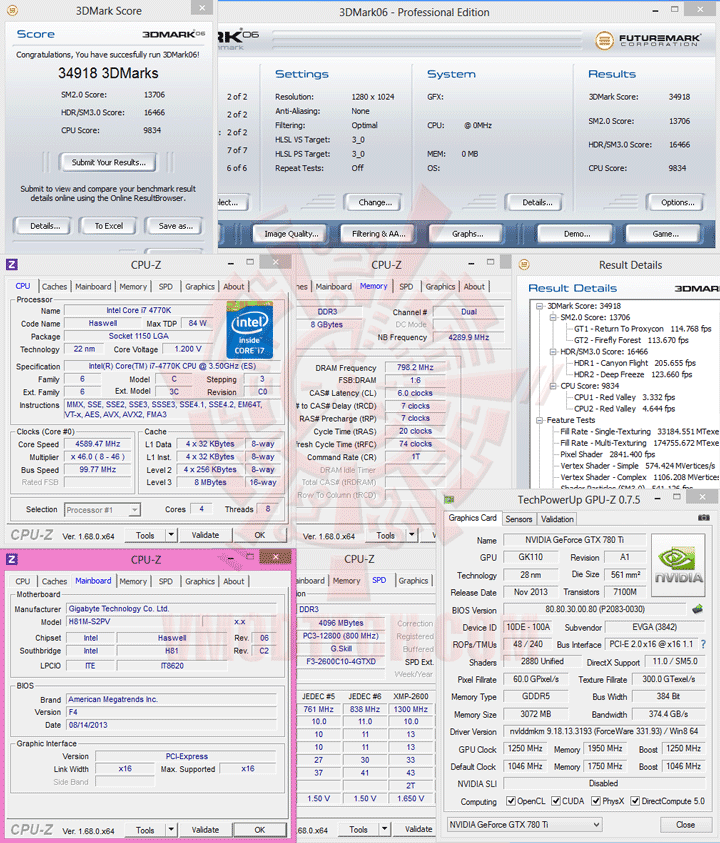
Task: Toggle the OpenCL checkbox
Action: 511,801
